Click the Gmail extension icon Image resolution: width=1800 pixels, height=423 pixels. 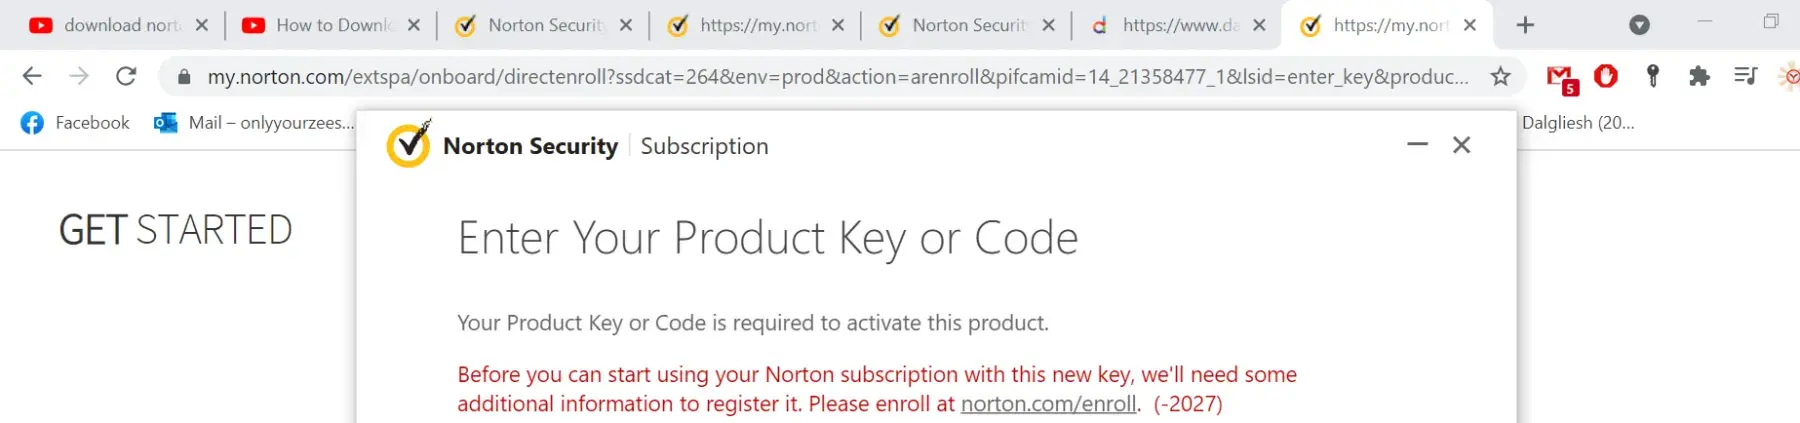click(x=1561, y=77)
